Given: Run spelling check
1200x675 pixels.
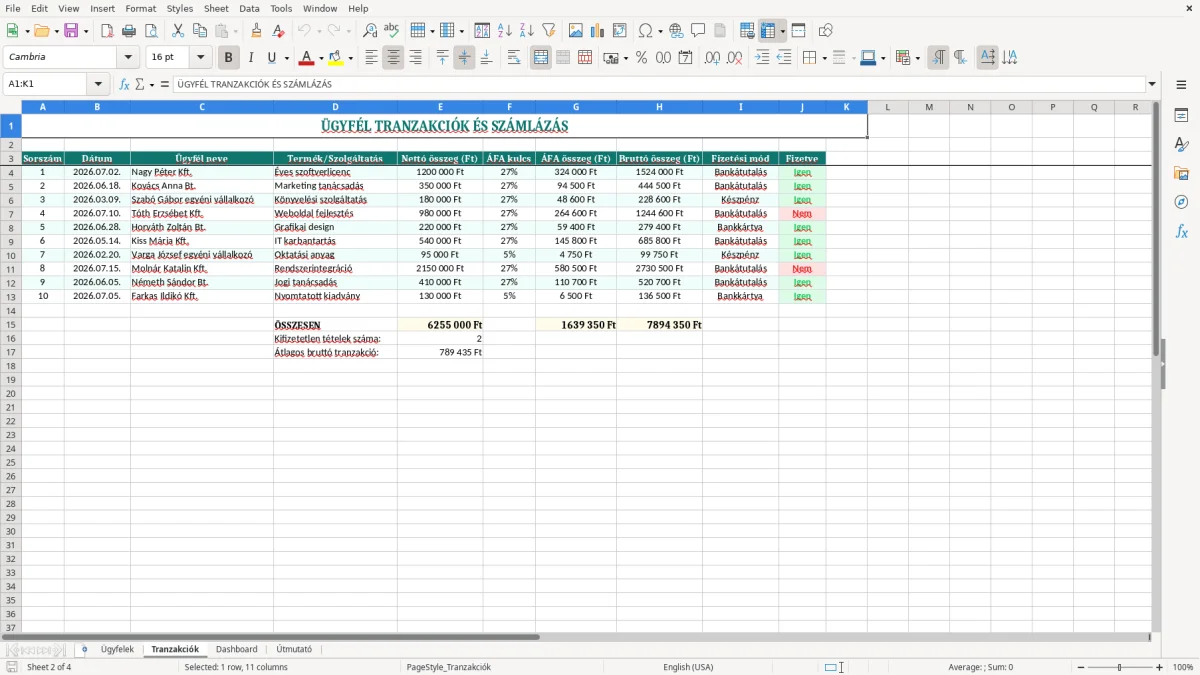Looking at the screenshot, I should (392, 31).
